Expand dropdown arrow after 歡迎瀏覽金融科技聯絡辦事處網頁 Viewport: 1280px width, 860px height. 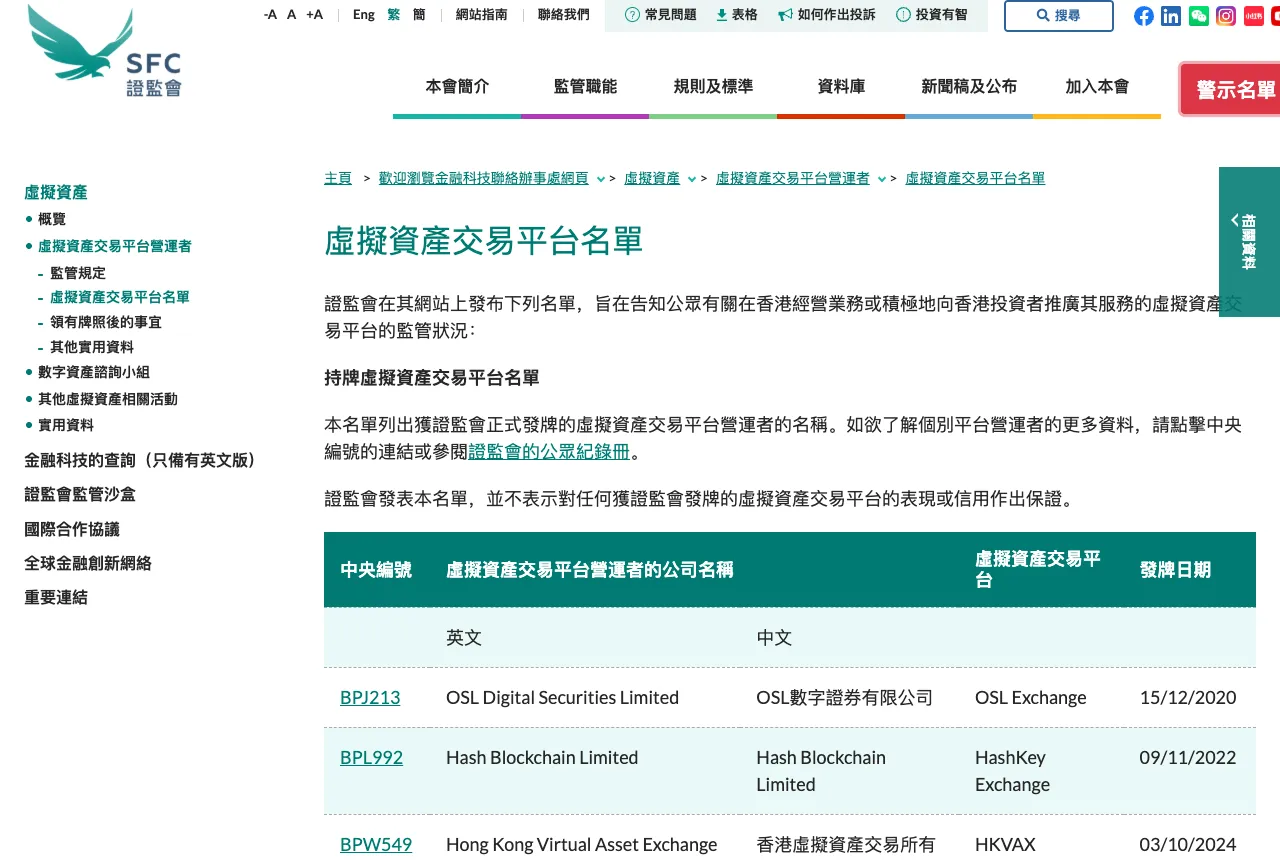click(x=600, y=179)
